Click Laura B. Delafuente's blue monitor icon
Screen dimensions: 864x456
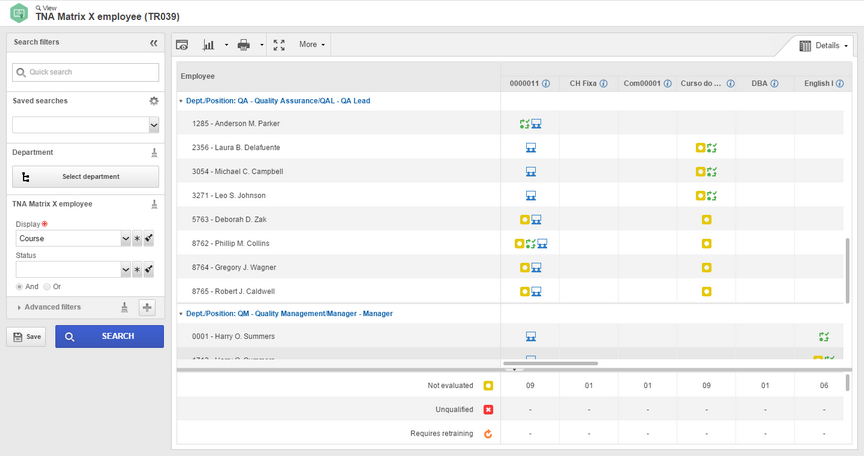(531, 148)
